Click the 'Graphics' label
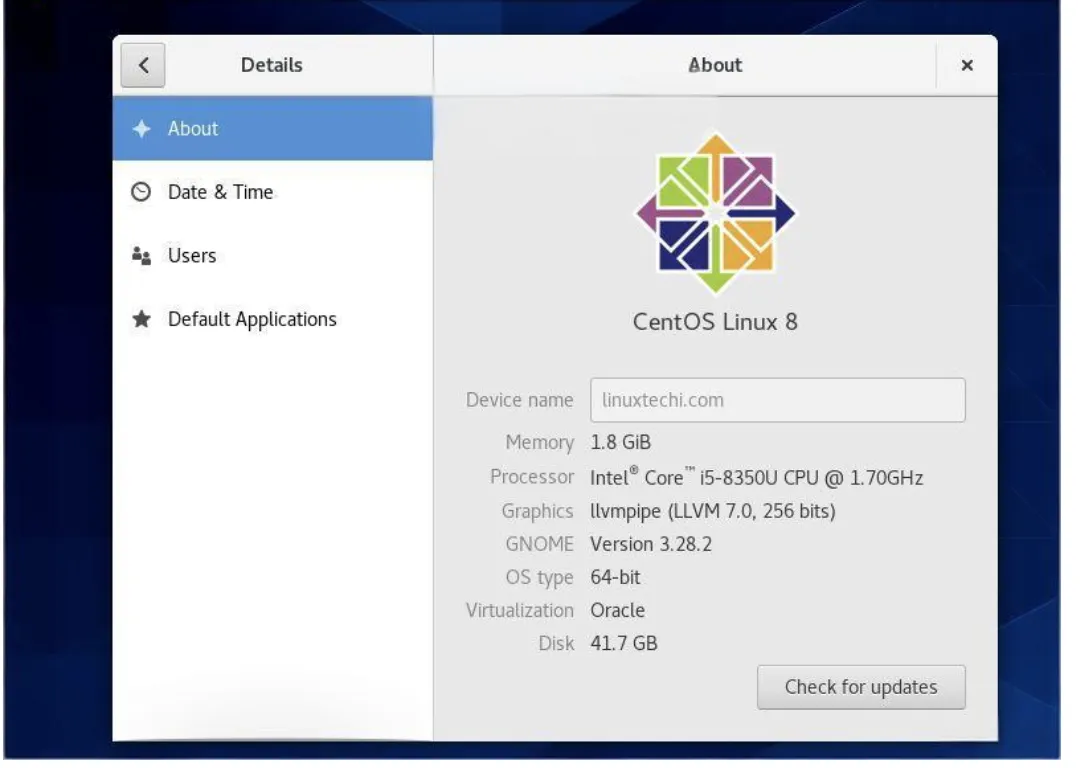Viewport: 1080px width, 768px height. 537,511
